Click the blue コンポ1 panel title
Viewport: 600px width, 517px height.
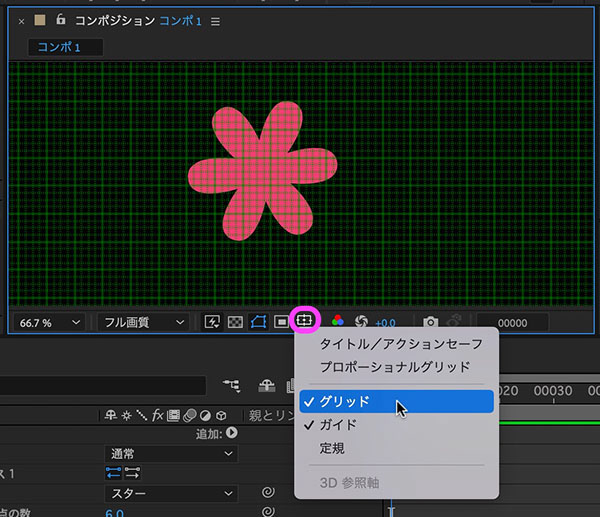180,21
